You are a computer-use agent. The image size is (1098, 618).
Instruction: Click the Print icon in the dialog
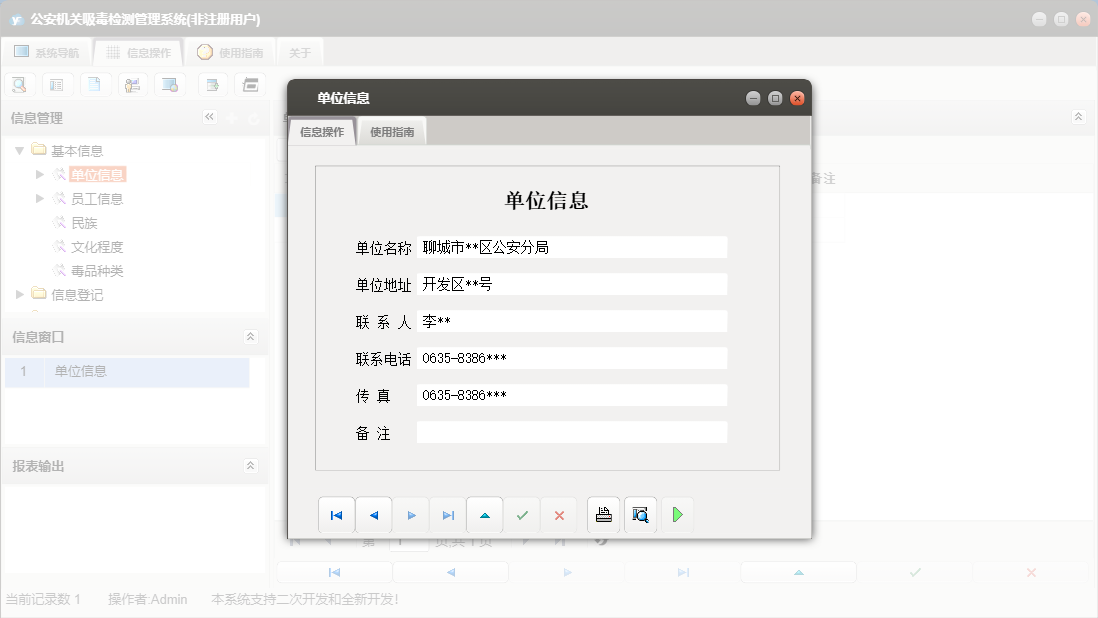(x=602, y=514)
